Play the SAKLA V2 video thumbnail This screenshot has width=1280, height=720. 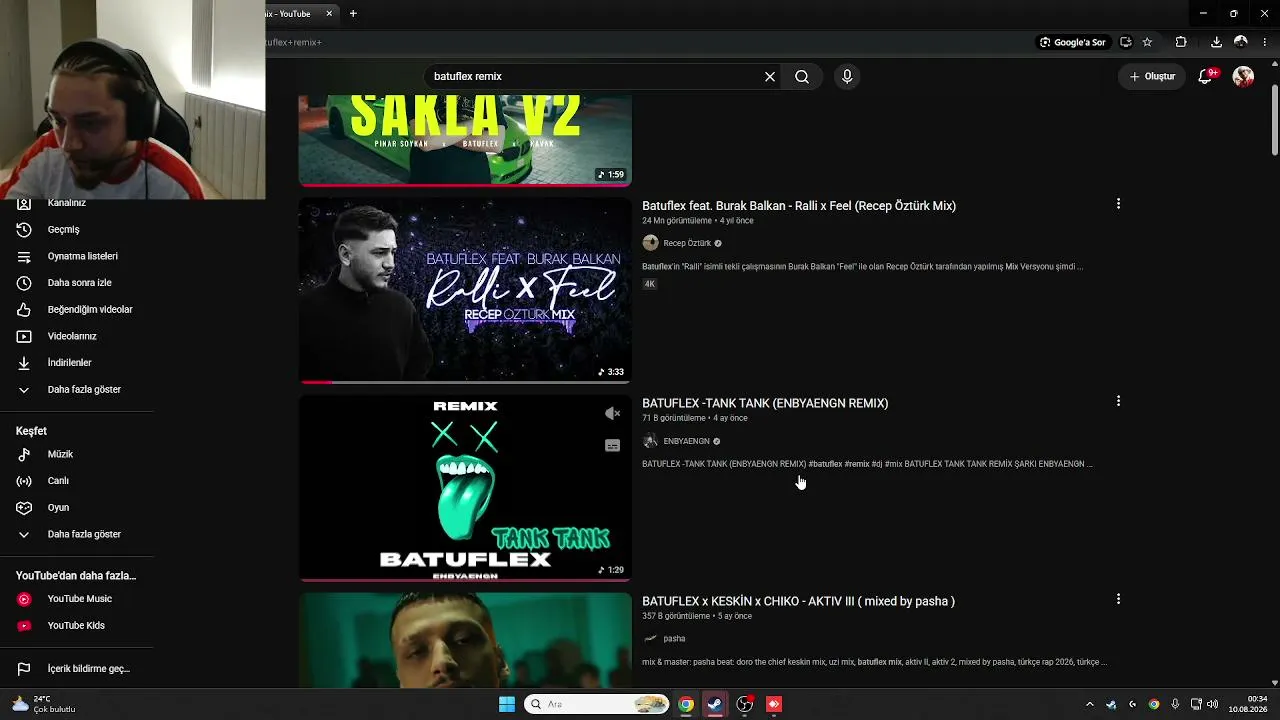click(x=465, y=140)
